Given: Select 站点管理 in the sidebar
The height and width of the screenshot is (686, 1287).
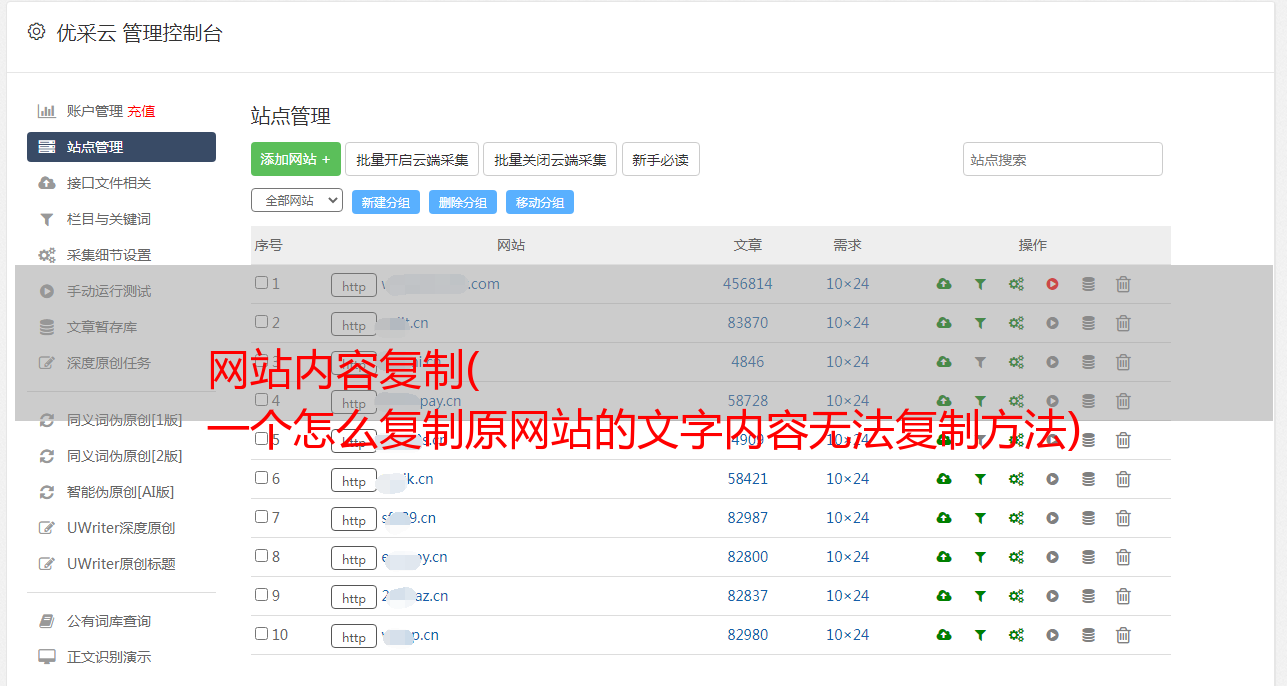Looking at the screenshot, I should click(x=121, y=147).
